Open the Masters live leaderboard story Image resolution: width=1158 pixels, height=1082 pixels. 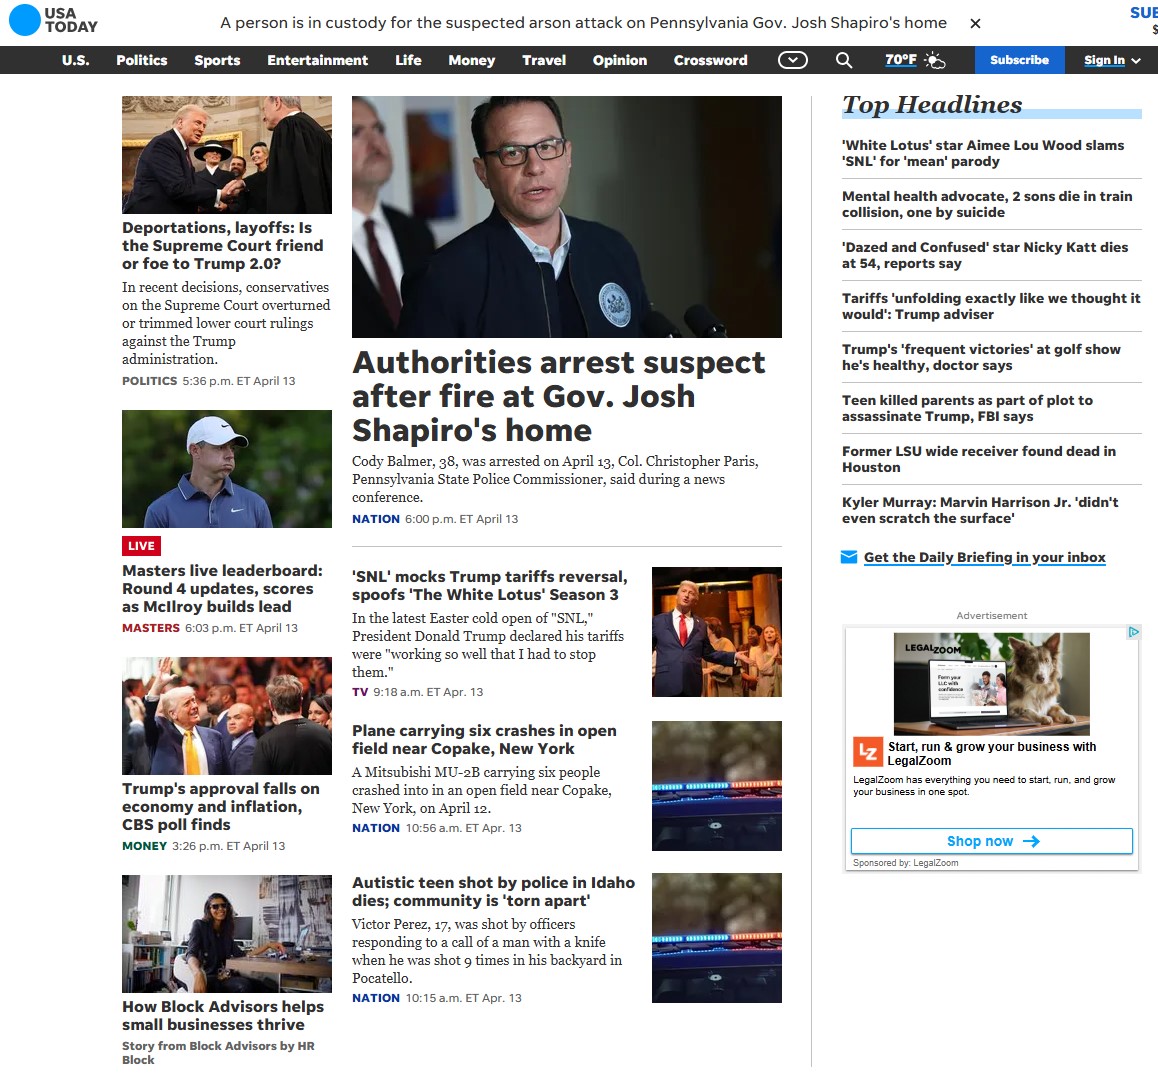pyautogui.click(x=222, y=589)
